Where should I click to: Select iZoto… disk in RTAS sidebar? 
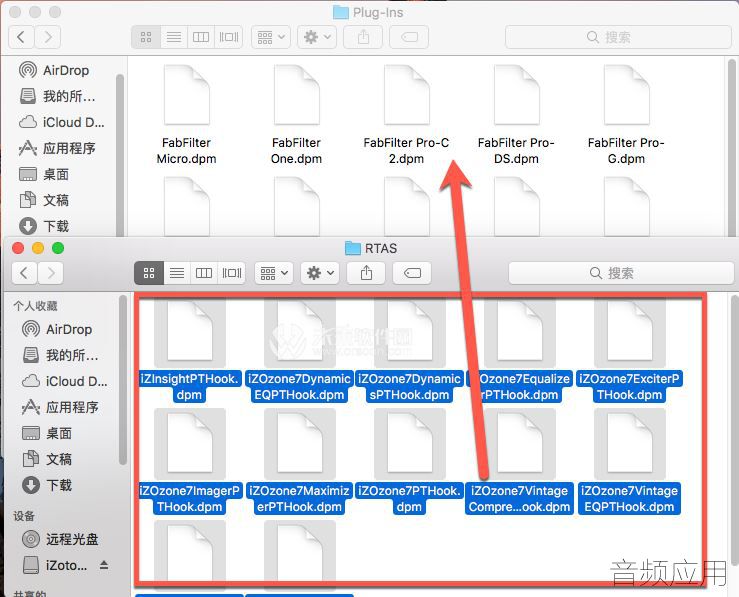pyautogui.click(x=55, y=564)
